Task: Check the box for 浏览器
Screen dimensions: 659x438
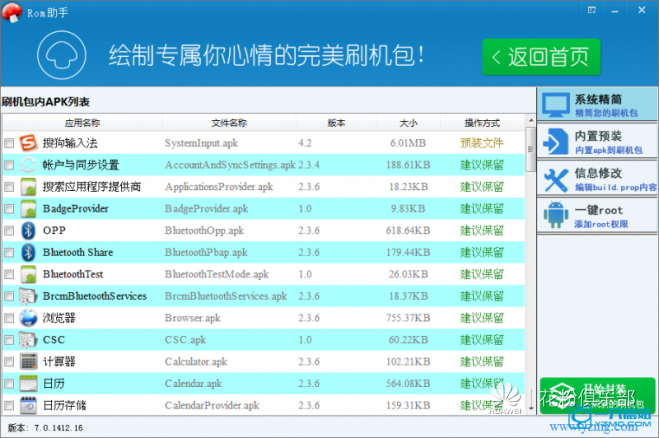Action: tap(9, 318)
